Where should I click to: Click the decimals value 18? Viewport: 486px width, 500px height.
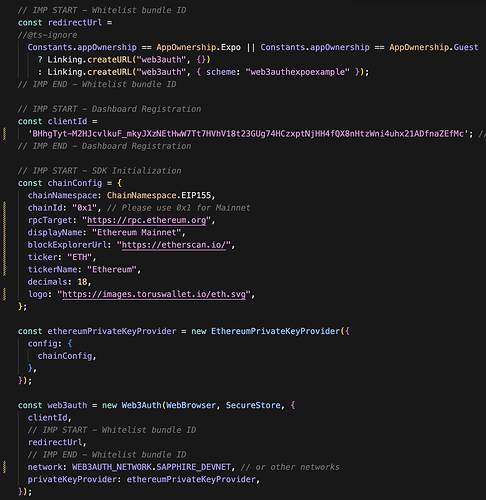(82, 282)
